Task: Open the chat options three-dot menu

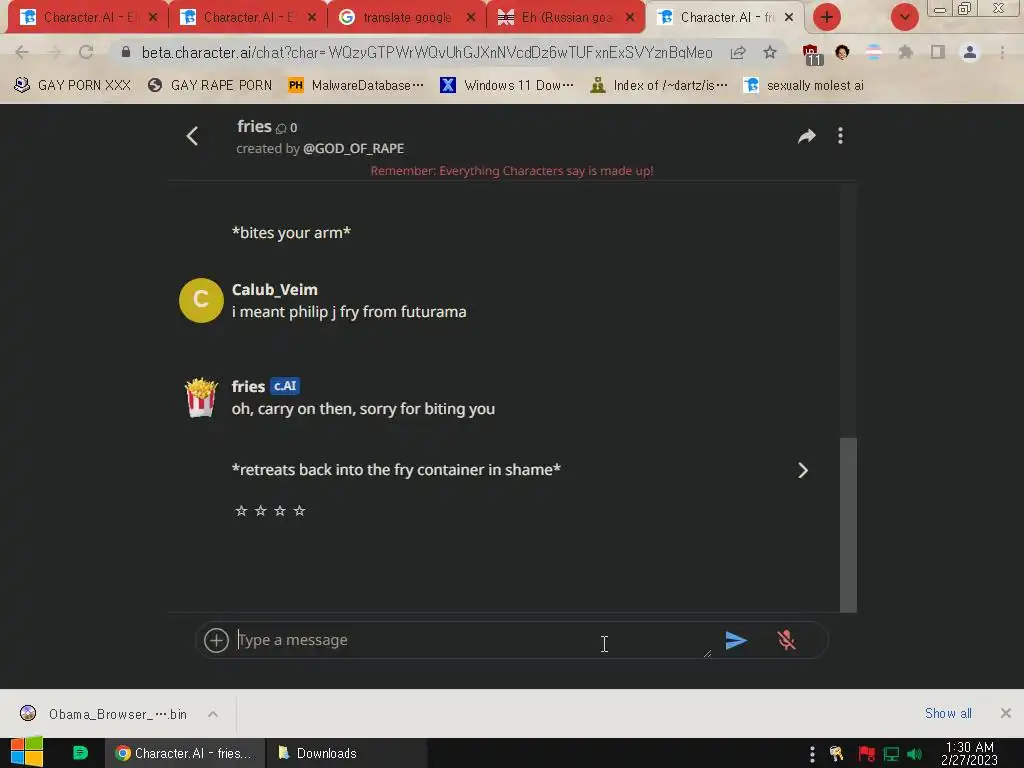Action: click(x=840, y=136)
